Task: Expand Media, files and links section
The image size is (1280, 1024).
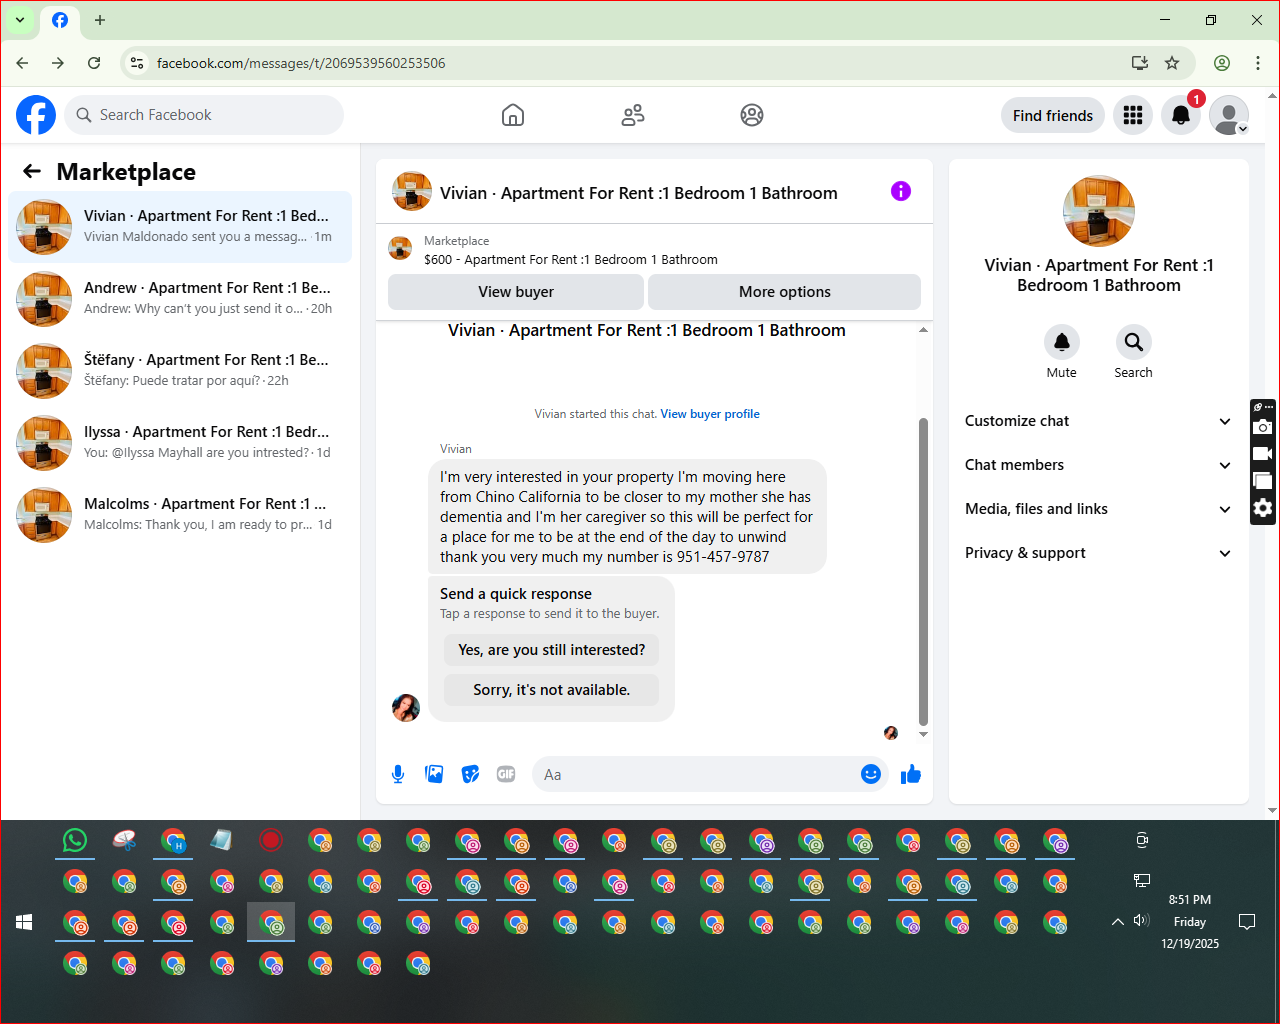Action: [1098, 509]
